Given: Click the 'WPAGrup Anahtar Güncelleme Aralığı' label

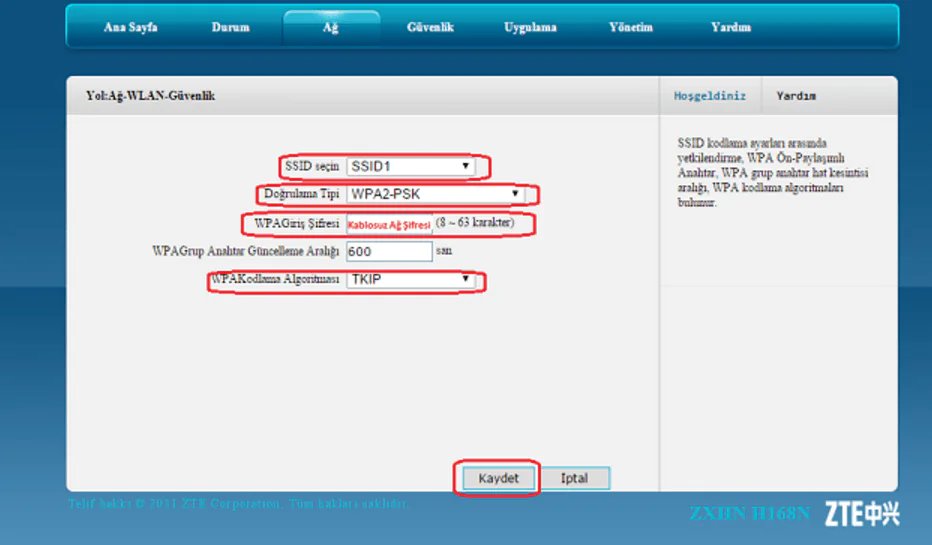Looking at the screenshot, I should (x=245, y=251).
